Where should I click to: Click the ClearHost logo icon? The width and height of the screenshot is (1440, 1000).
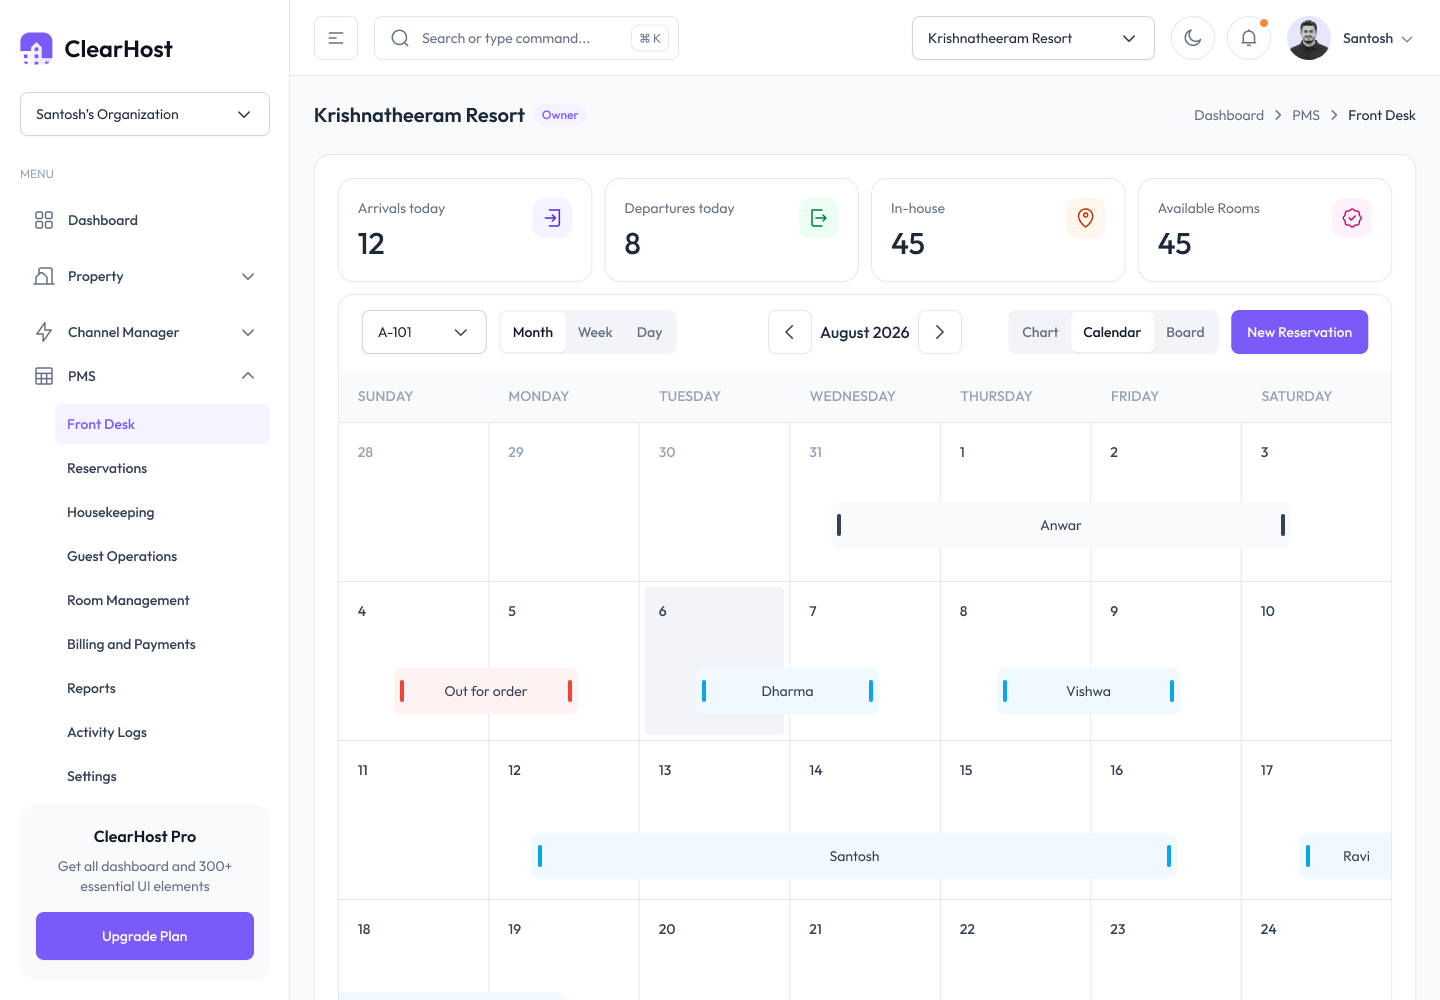click(x=36, y=48)
